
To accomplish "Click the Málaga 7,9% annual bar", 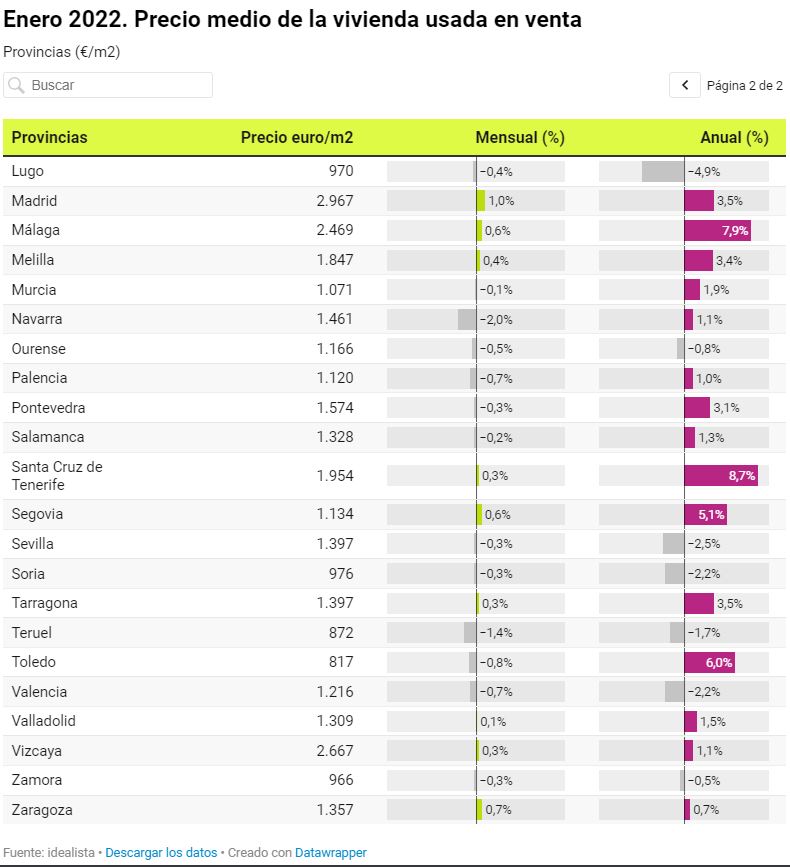I will click(717, 231).
